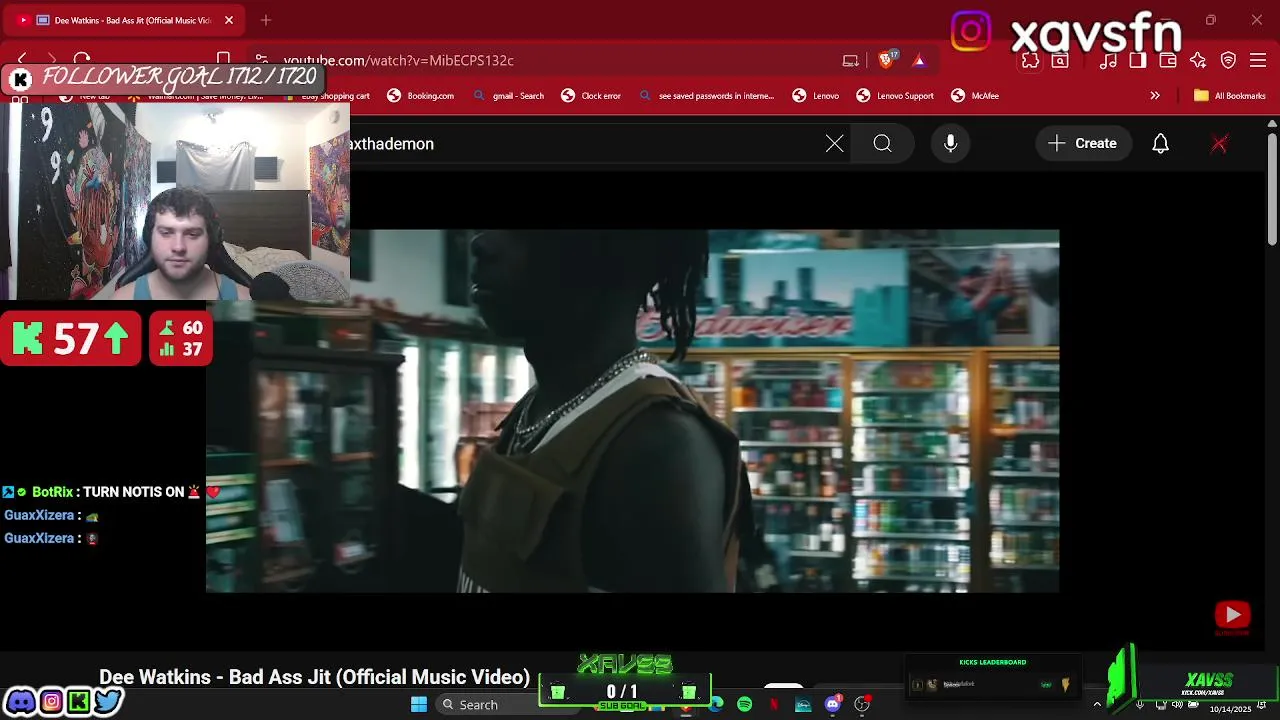Open the McAfee bookmark
1280x720 pixels.
975,96
